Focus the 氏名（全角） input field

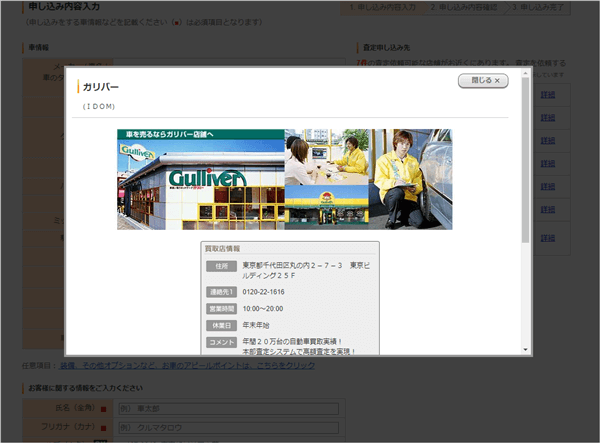click(229, 409)
